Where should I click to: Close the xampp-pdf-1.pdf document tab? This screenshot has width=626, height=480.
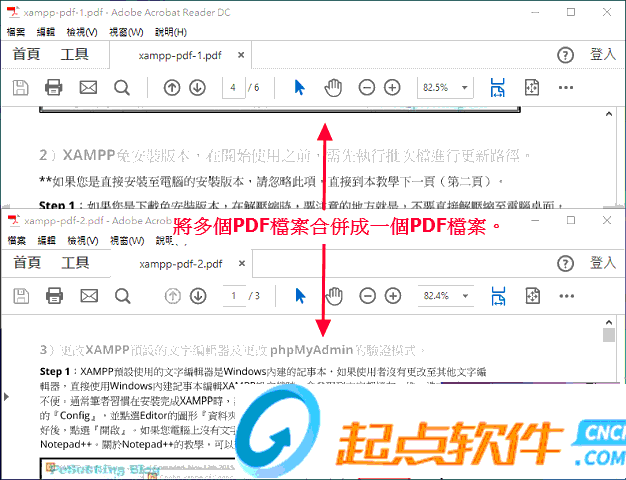241,55
